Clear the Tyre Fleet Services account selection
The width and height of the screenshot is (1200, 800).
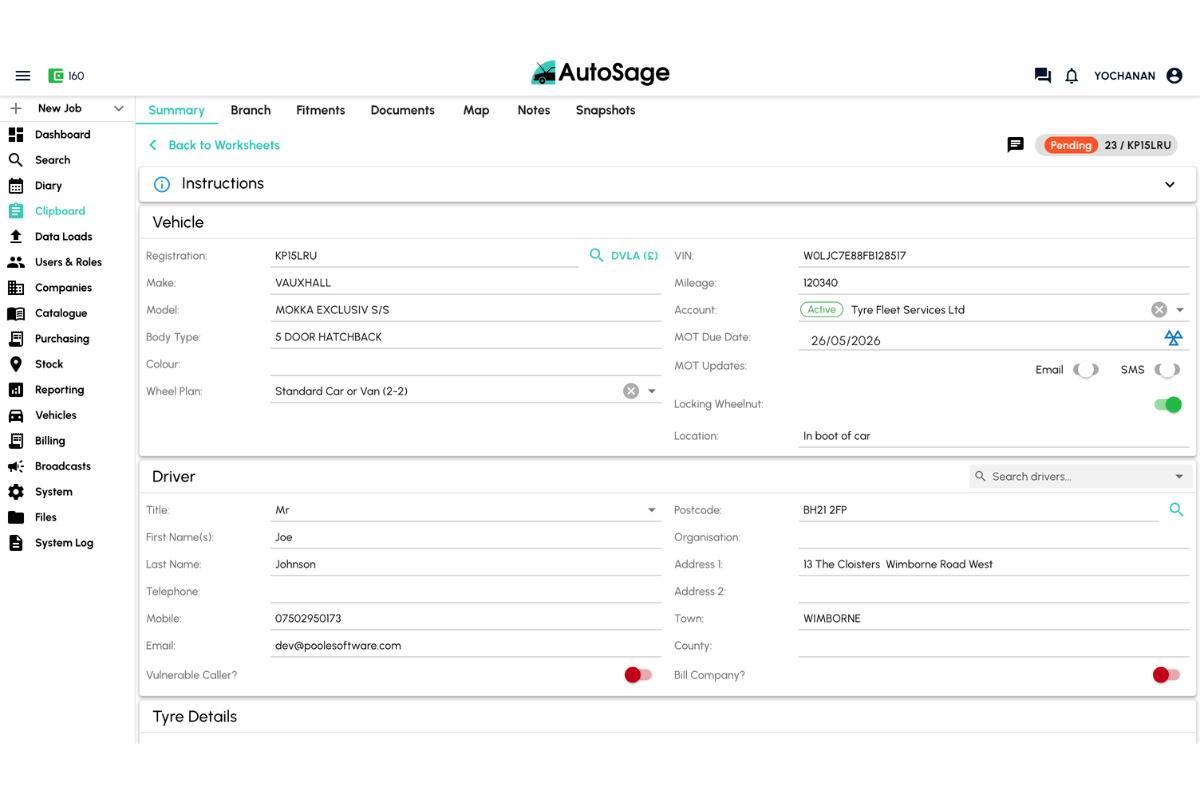tap(1158, 310)
